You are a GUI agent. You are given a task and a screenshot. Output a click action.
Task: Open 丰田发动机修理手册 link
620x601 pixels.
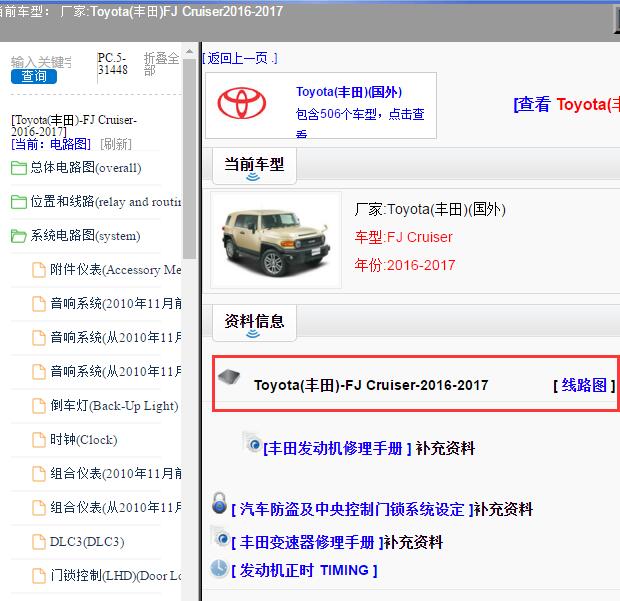(338, 449)
